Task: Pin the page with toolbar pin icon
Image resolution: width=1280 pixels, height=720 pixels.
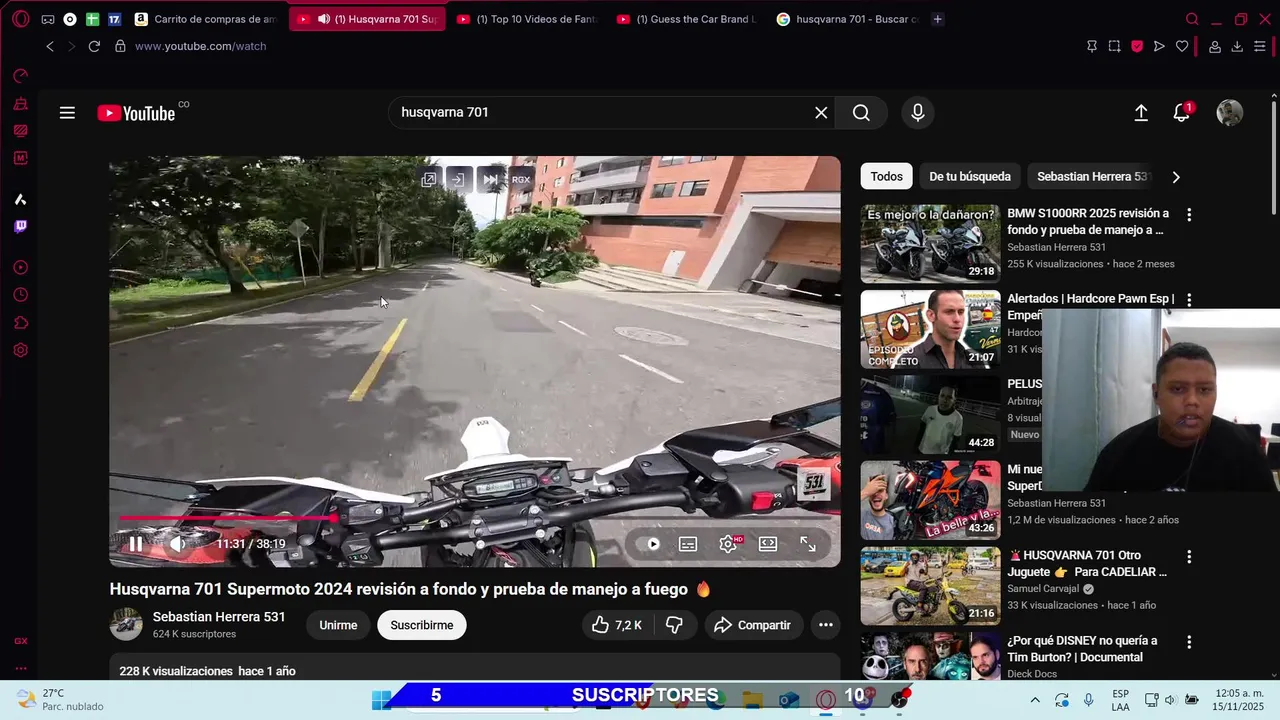Action: point(1092,46)
